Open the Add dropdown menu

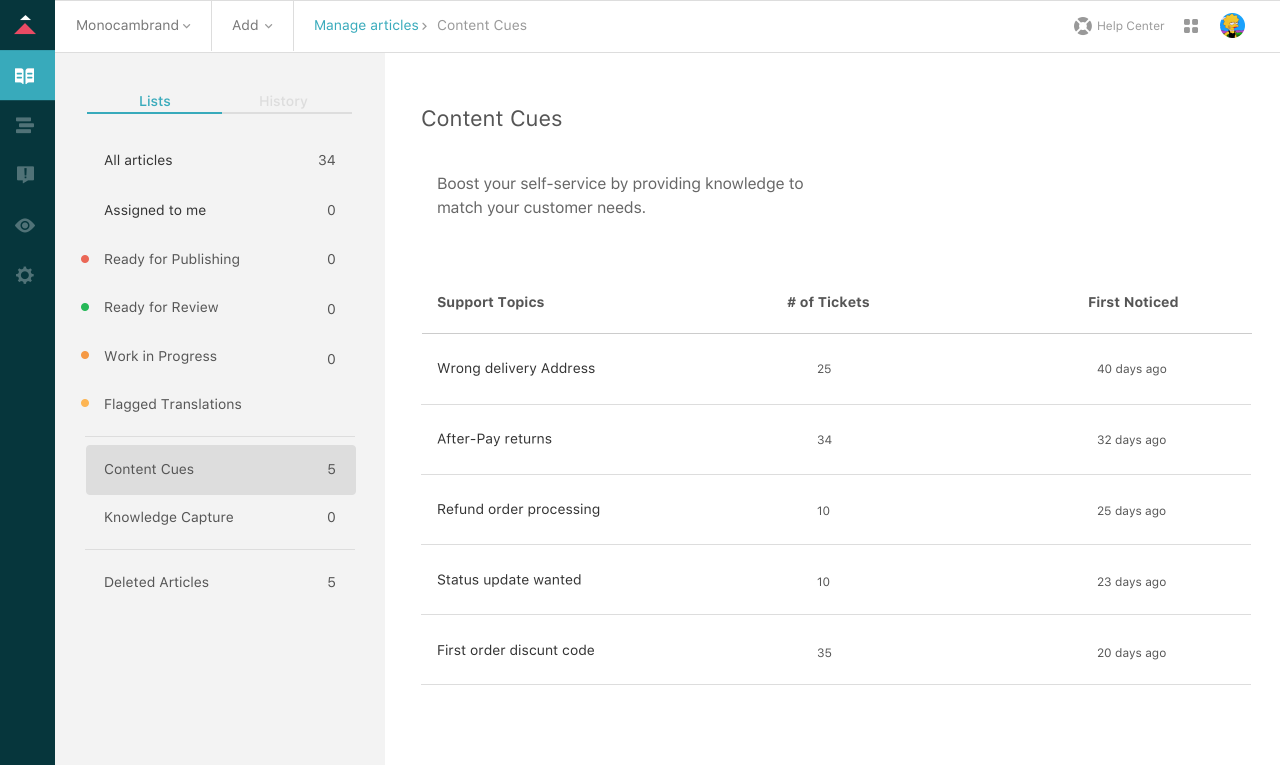pyautogui.click(x=252, y=25)
